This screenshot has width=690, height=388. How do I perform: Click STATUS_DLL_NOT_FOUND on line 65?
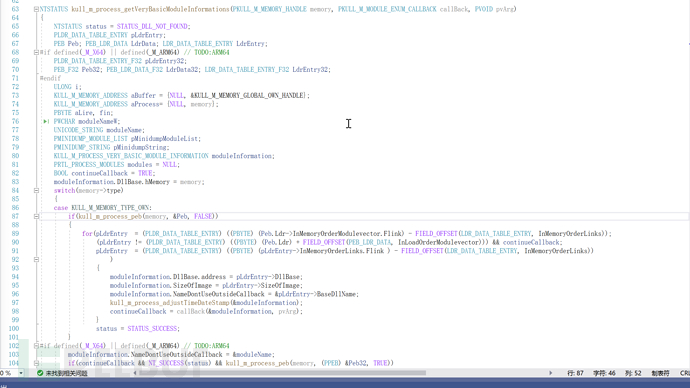click(x=152, y=26)
